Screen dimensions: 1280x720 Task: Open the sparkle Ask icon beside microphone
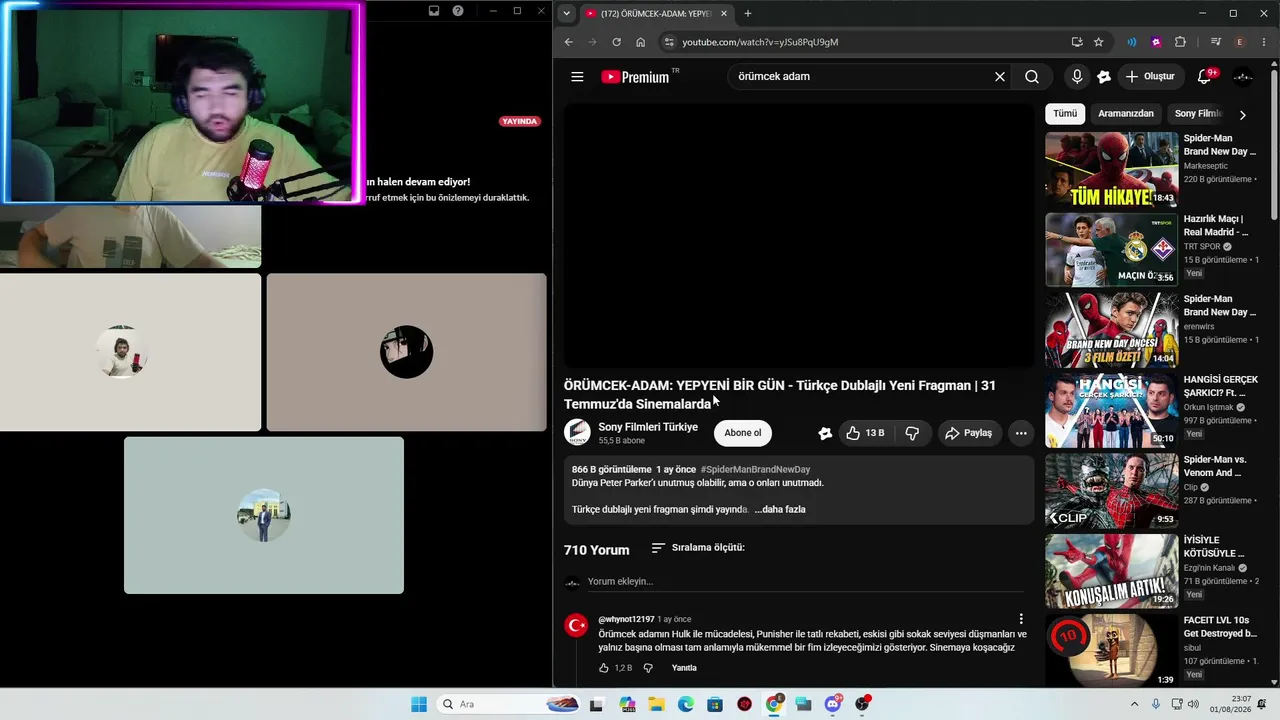coord(1104,77)
